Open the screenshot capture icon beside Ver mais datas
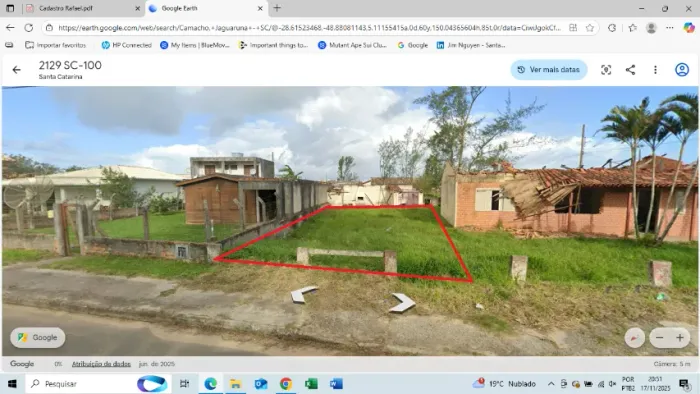This screenshot has width=700, height=394. (606, 70)
